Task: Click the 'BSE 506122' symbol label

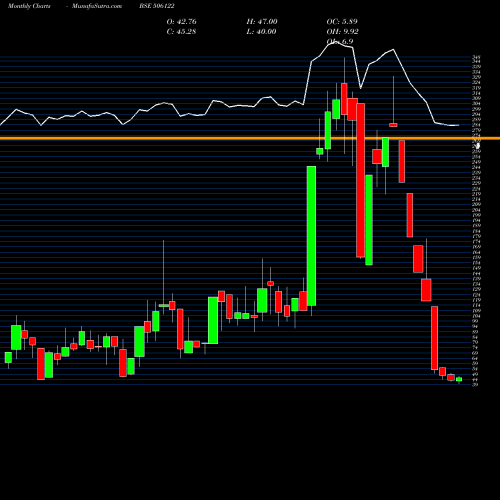Action: pos(157,6)
